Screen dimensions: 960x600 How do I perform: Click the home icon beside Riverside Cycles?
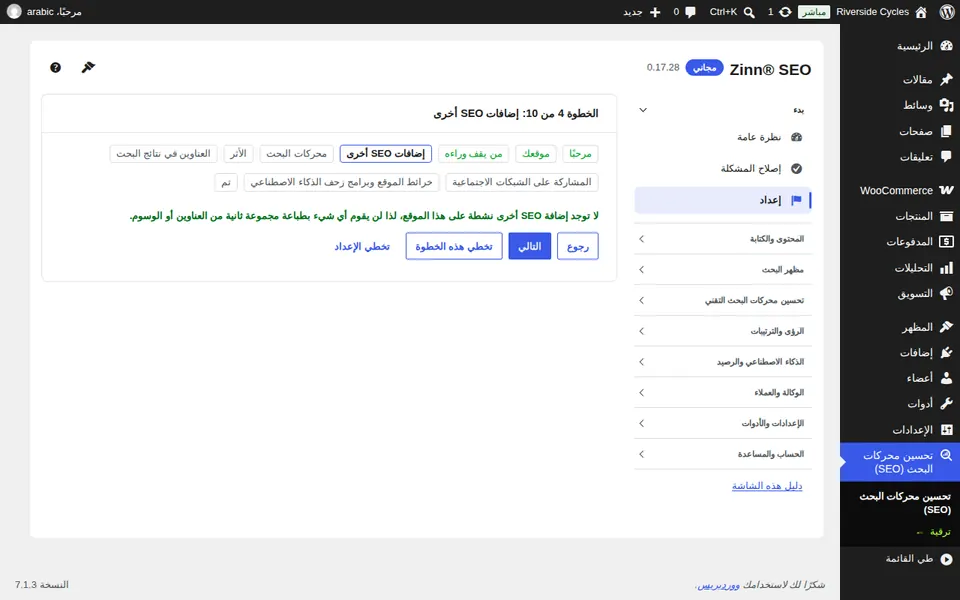921,12
